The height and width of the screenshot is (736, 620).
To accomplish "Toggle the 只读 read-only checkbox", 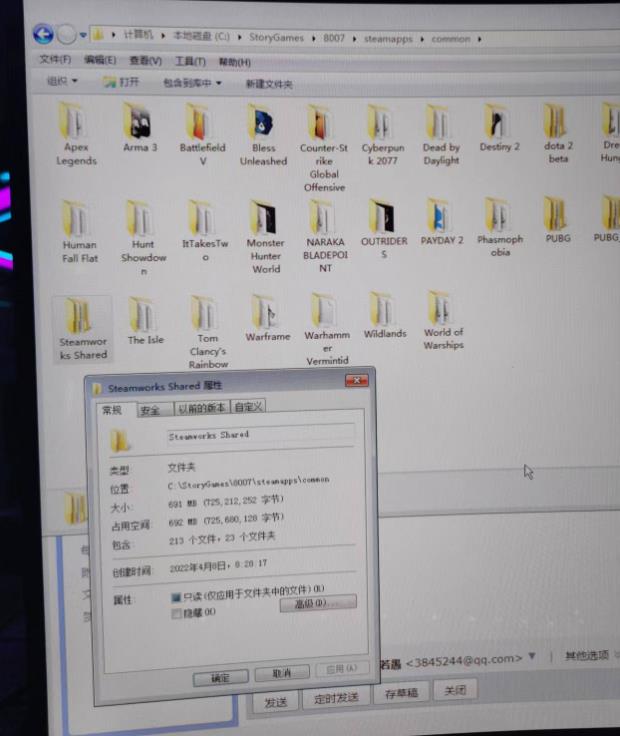I will [176, 598].
